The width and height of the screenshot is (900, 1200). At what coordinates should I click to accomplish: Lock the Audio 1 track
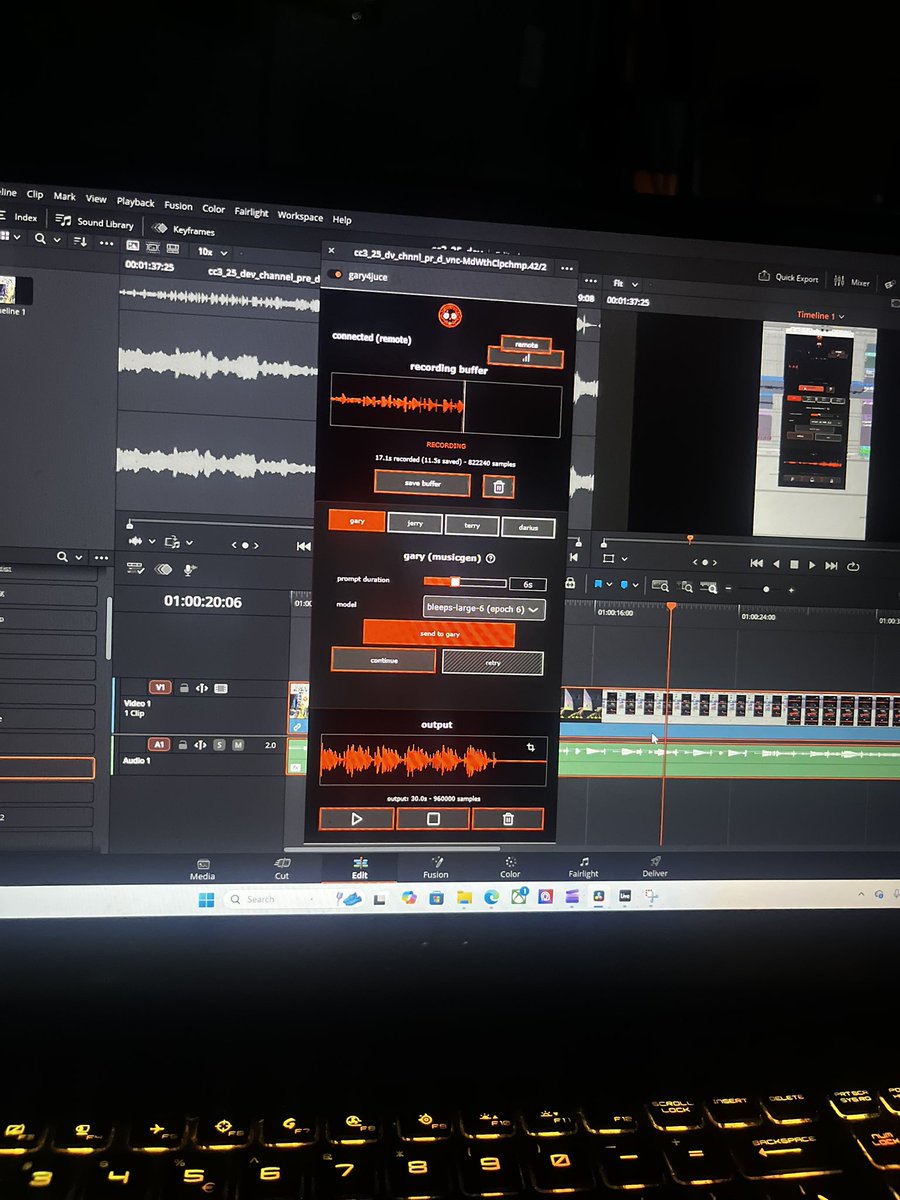(x=182, y=744)
